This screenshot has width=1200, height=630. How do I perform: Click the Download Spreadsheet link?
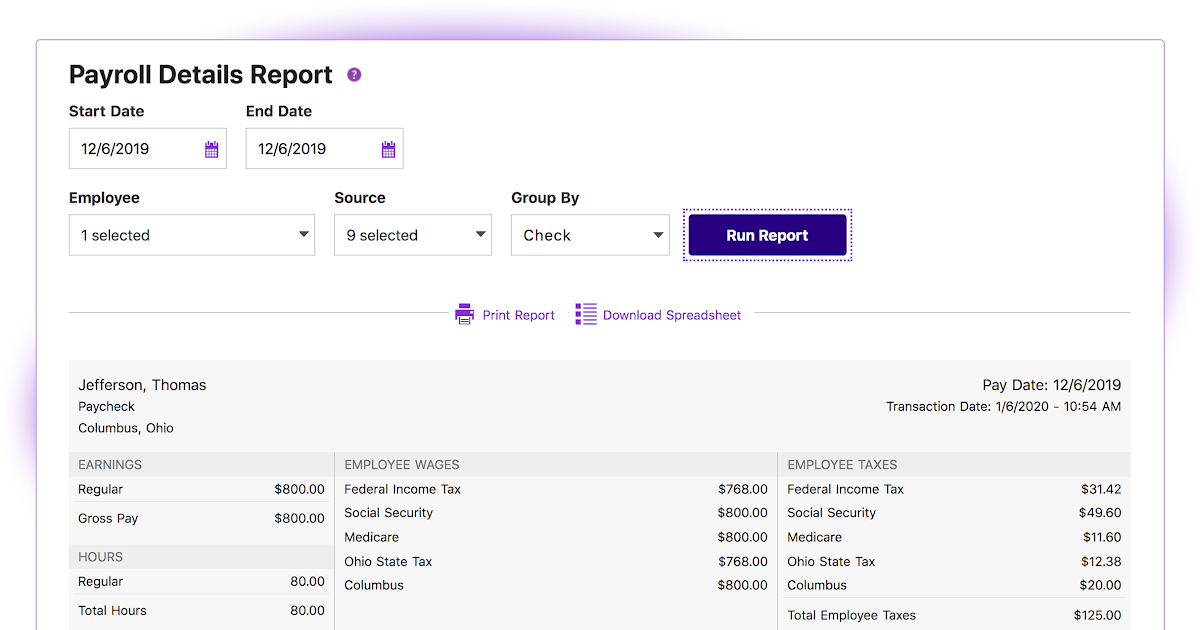tap(672, 315)
